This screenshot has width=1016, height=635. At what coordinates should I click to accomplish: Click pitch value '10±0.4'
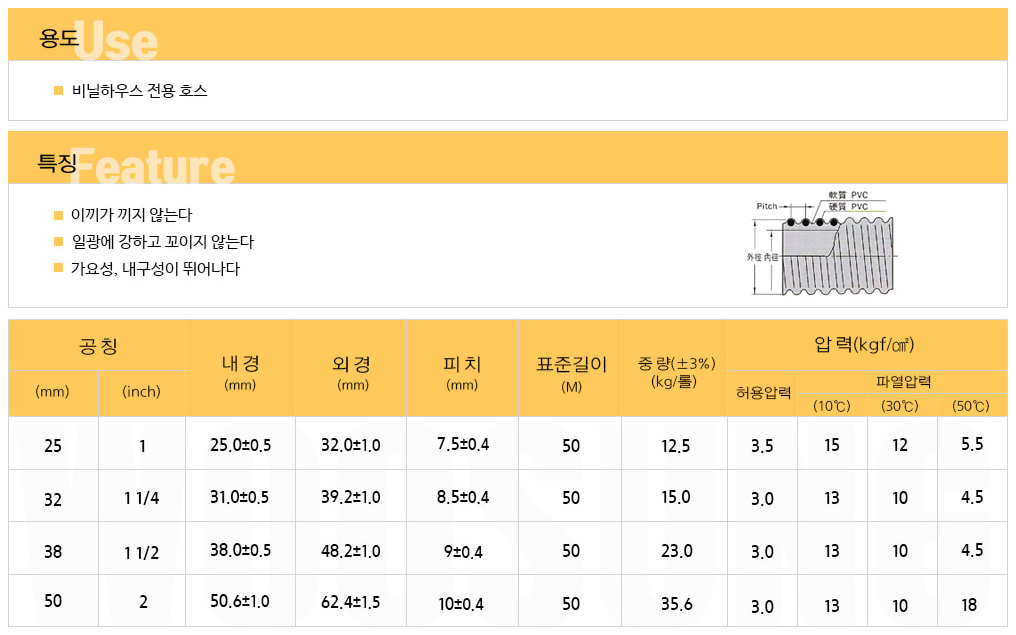(461, 604)
